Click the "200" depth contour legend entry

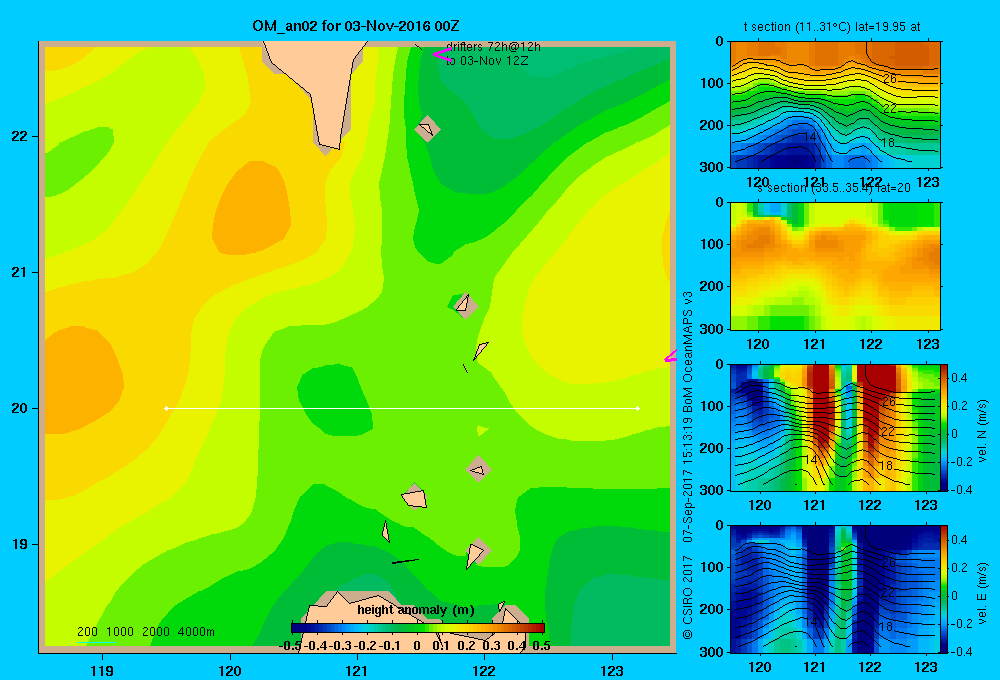[x=87, y=632]
